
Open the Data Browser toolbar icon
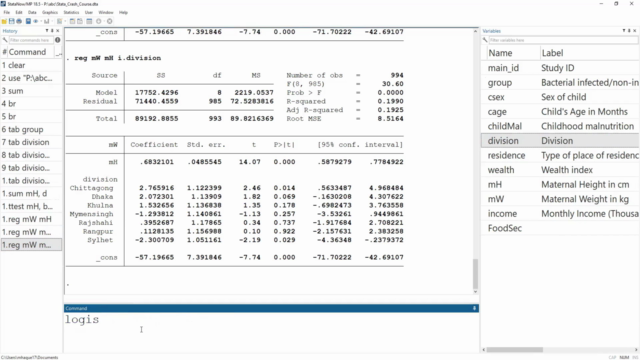[x=80, y=21]
